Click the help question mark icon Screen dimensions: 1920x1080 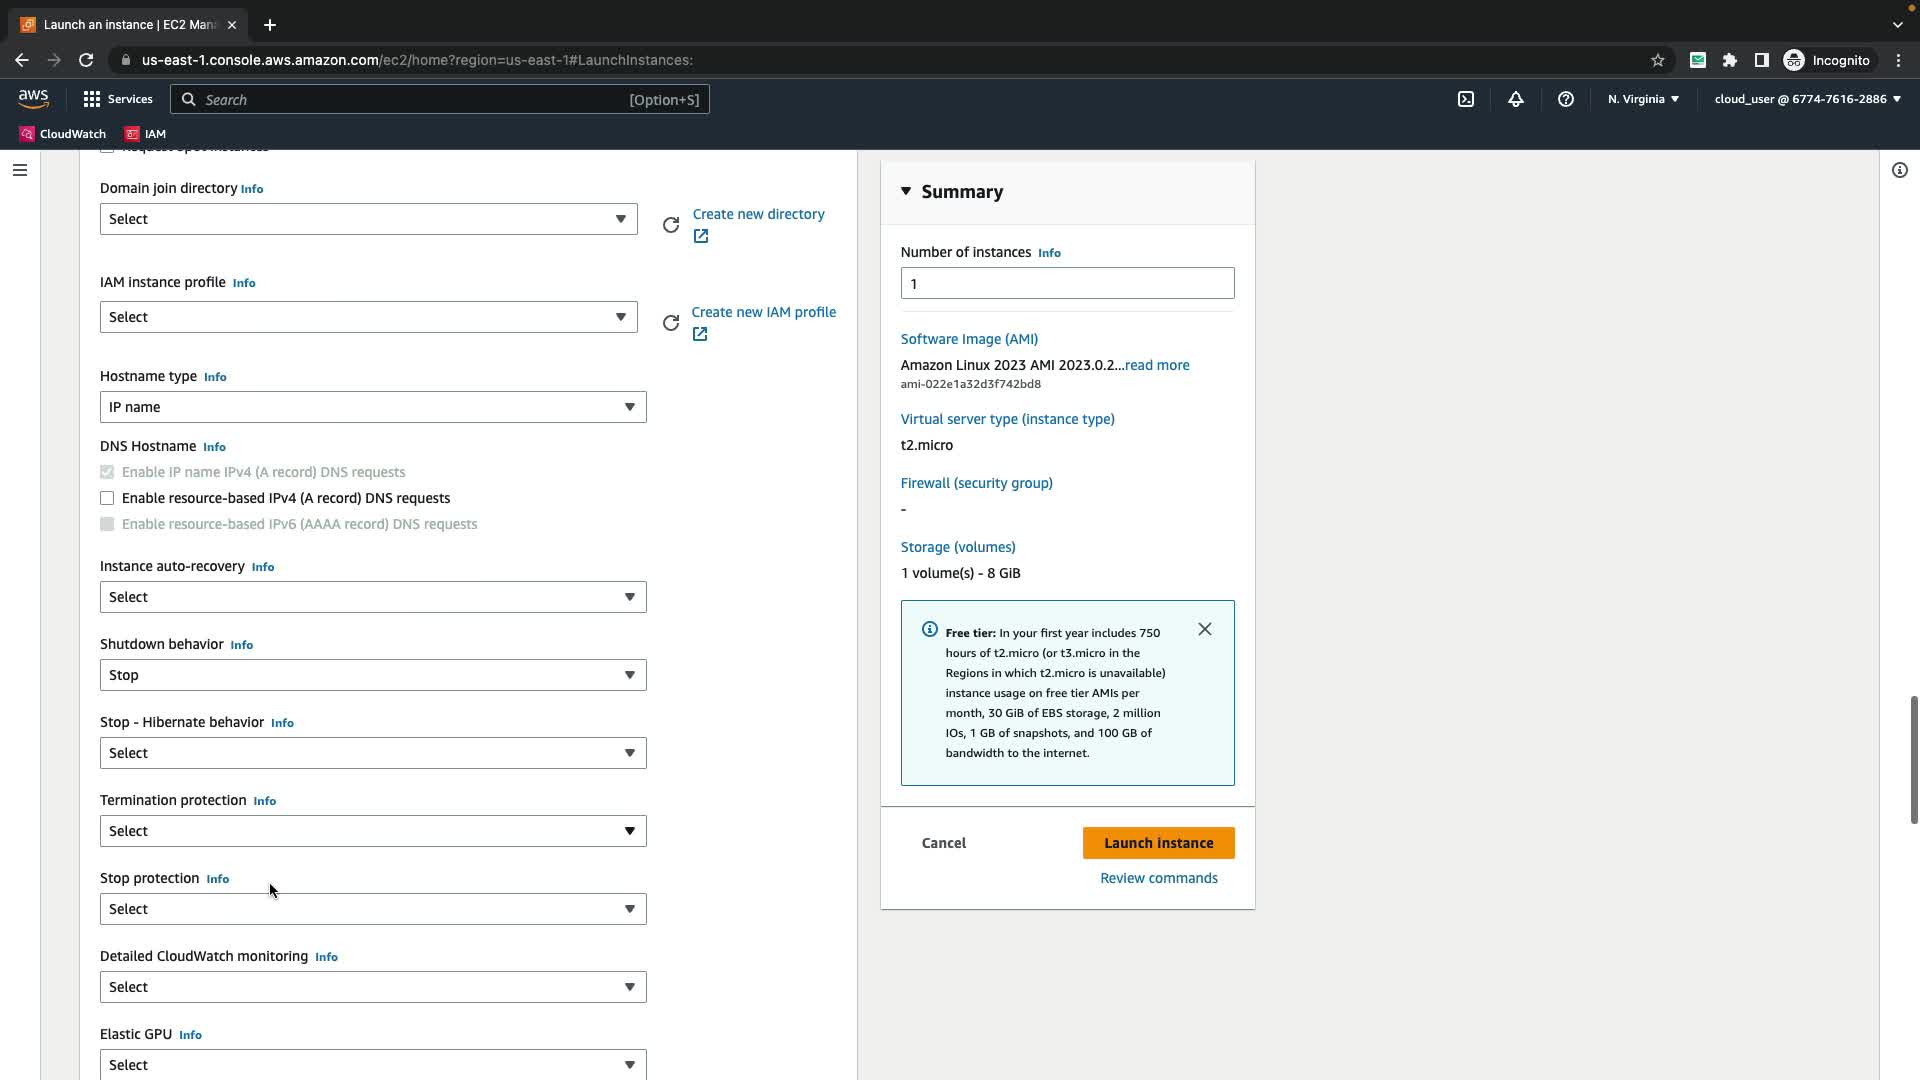point(1565,99)
